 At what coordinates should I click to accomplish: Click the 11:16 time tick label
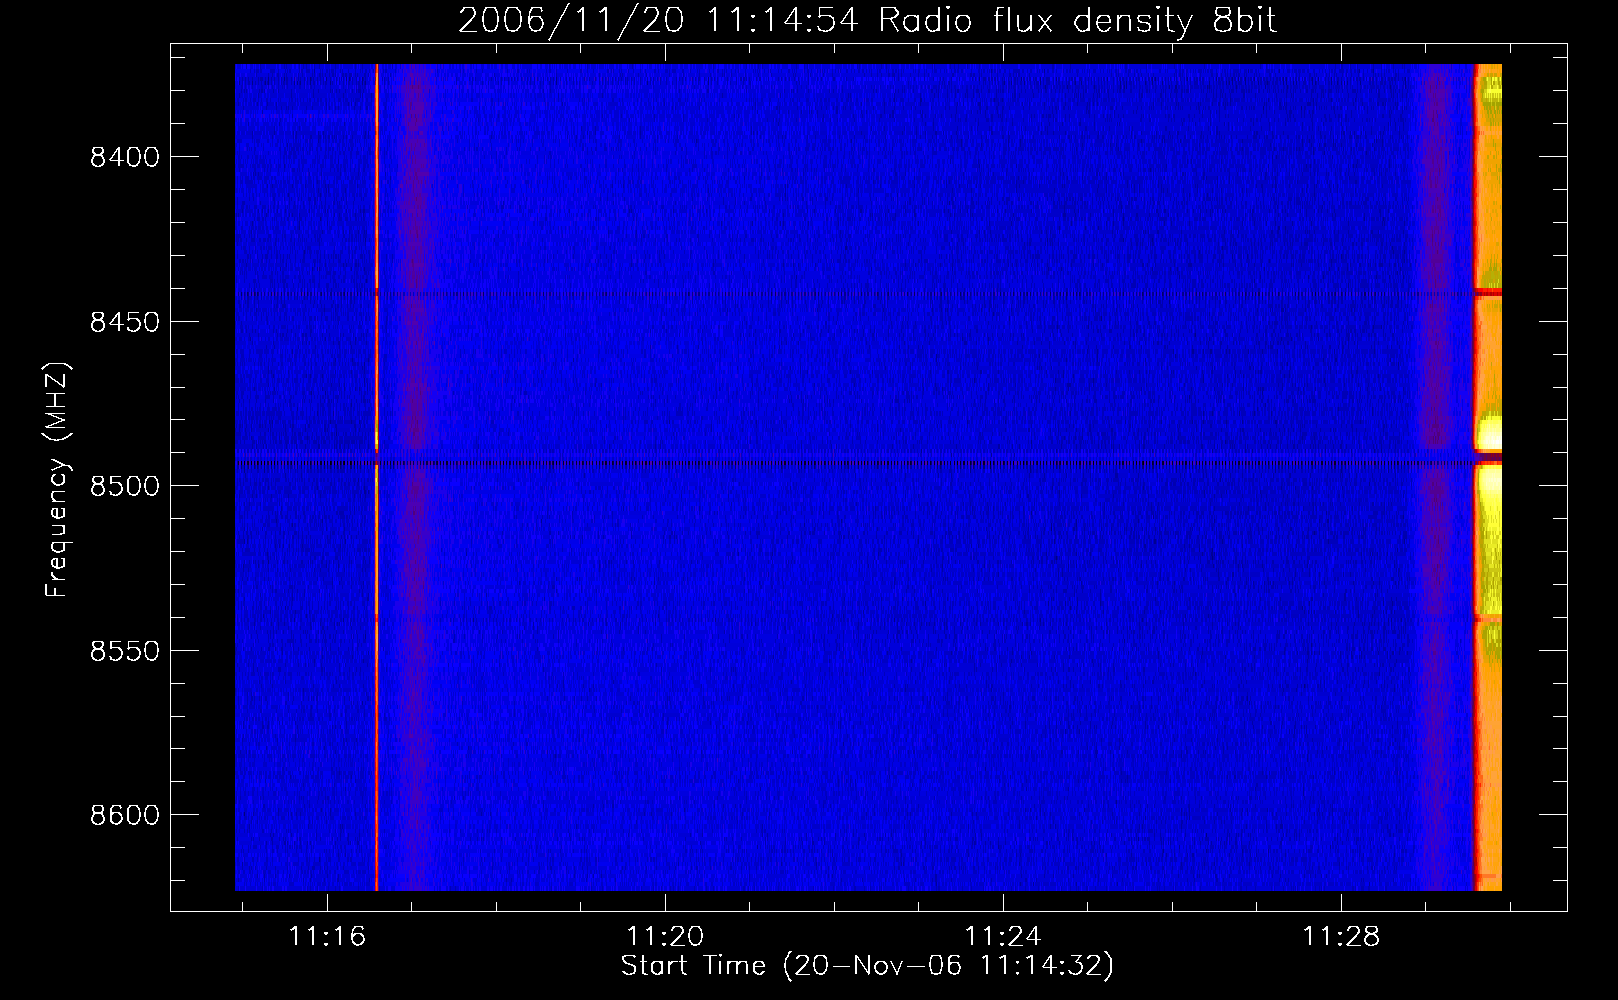coord(327,936)
